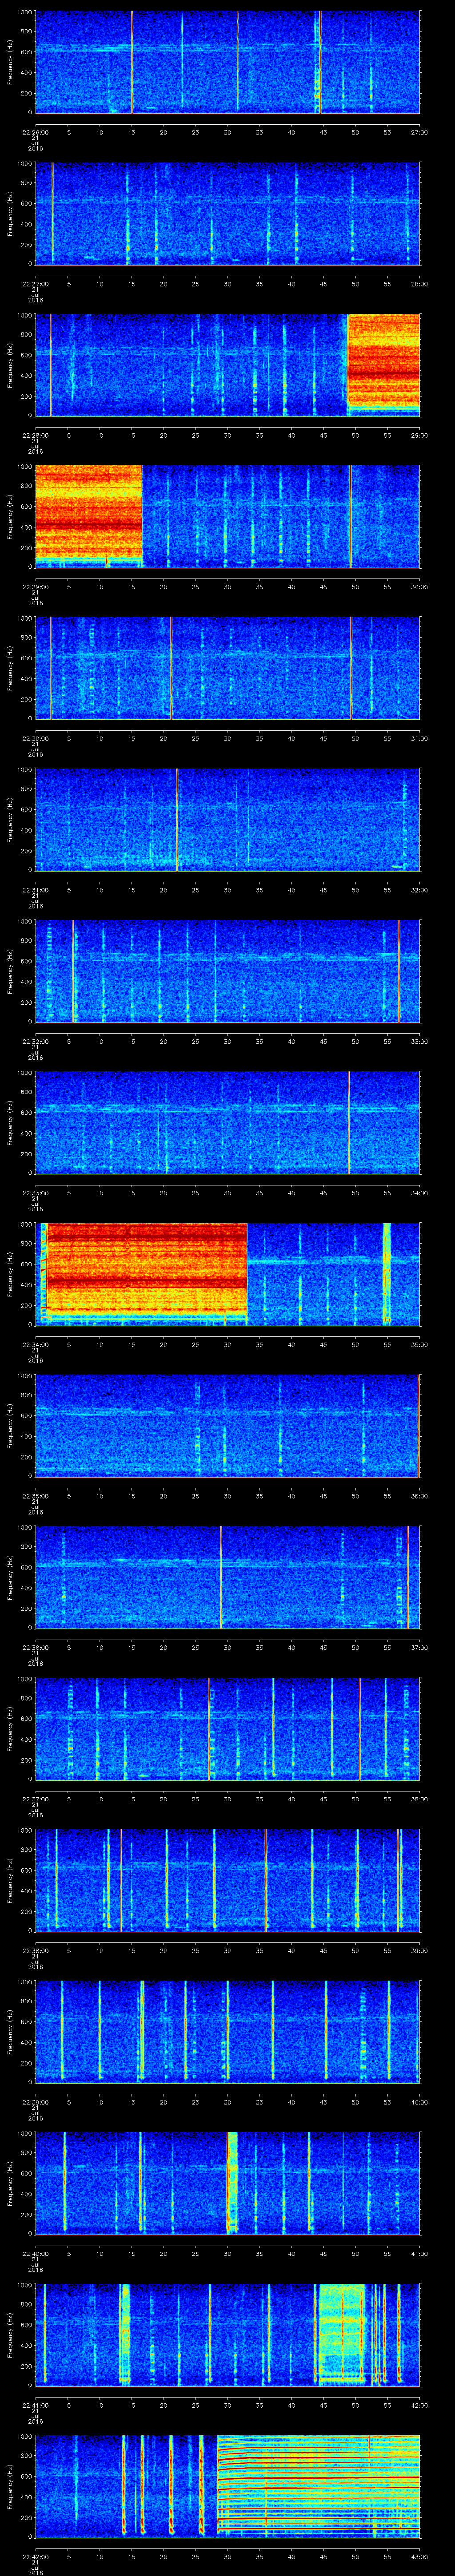Click the '22:34:00' time axis label
455x2576 pixels.
tap(35, 1344)
